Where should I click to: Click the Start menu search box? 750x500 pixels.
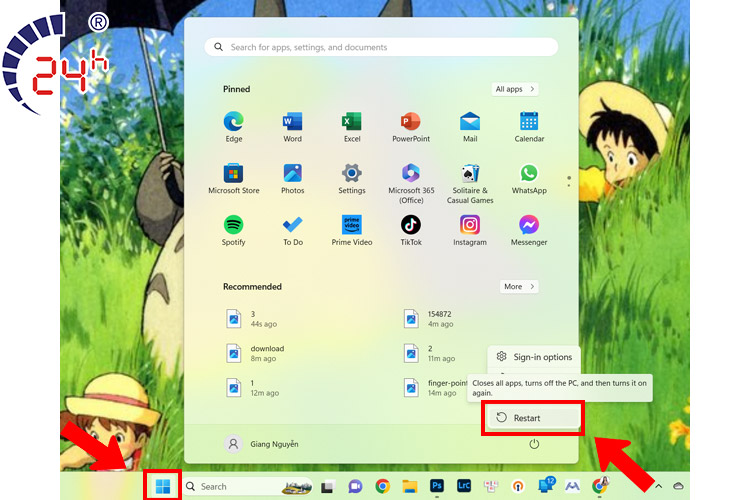pyautogui.click(x=381, y=47)
